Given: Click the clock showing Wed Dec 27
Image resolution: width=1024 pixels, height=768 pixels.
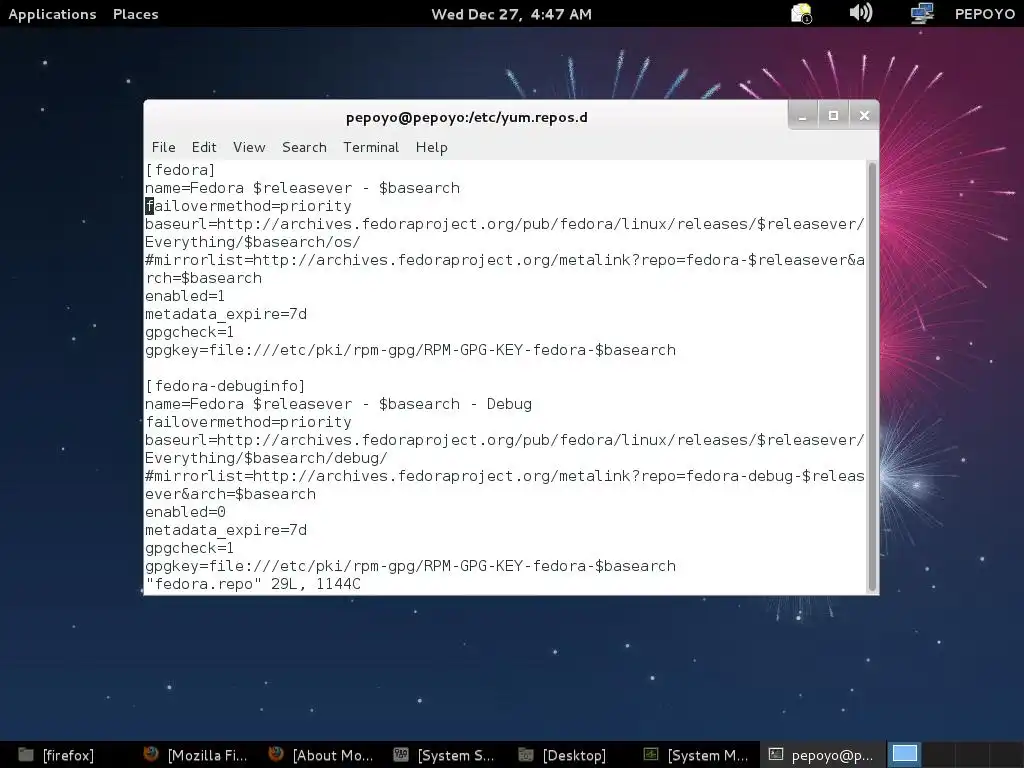Looking at the screenshot, I should [511, 14].
